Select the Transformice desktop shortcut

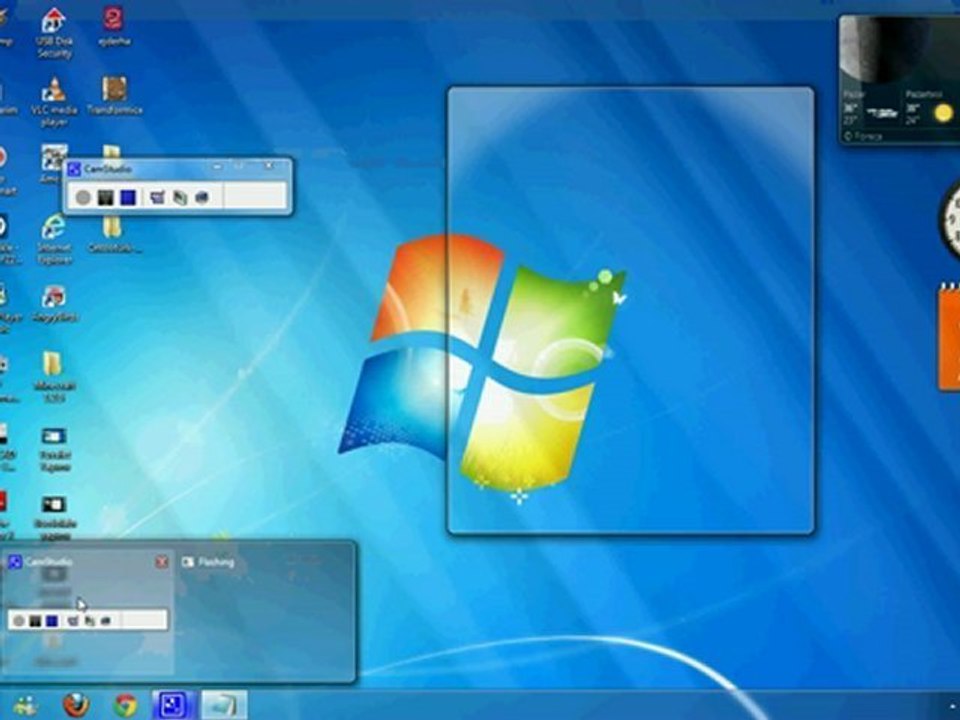(114, 96)
